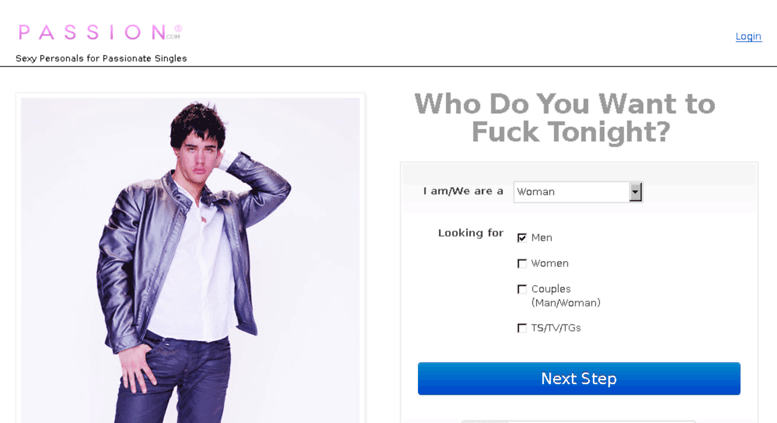Tick the Couples (Man/Woman) checkbox
This screenshot has width=777, height=423.
point(522,289)
